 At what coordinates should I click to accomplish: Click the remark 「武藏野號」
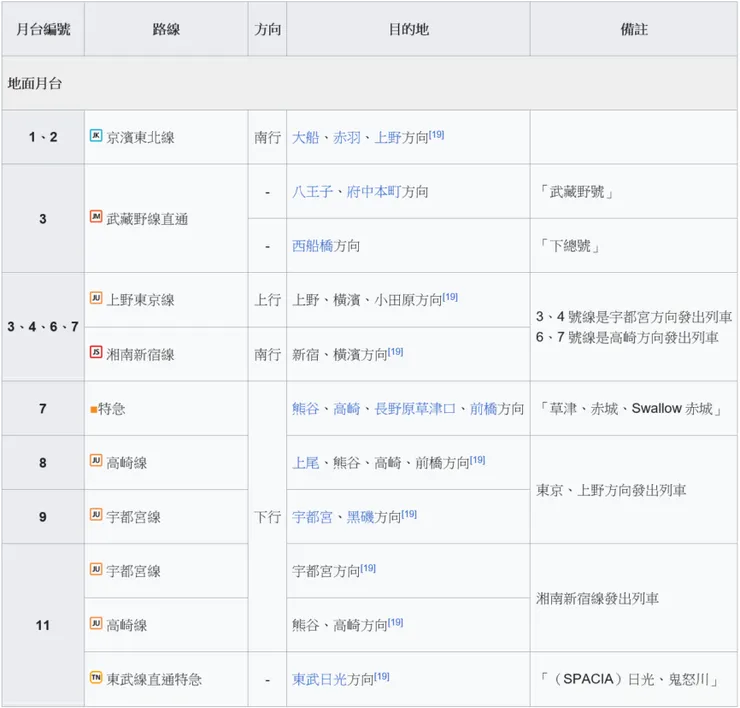pos(577,192)
